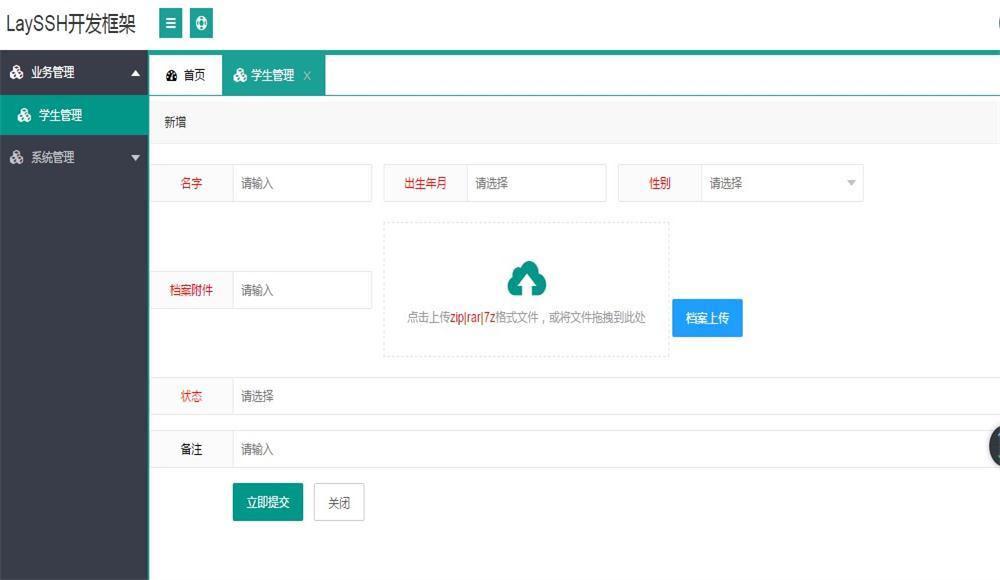The image size is (1000, 580).
Task: Click the cloud upload icon
Action: [526, 279]
